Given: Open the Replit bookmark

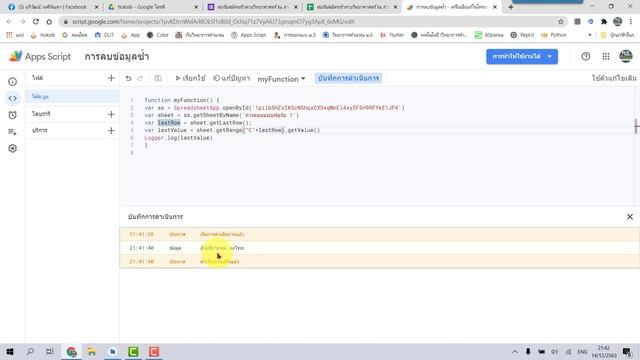Looking at the screenshot, I should click(x=522, y=35).
